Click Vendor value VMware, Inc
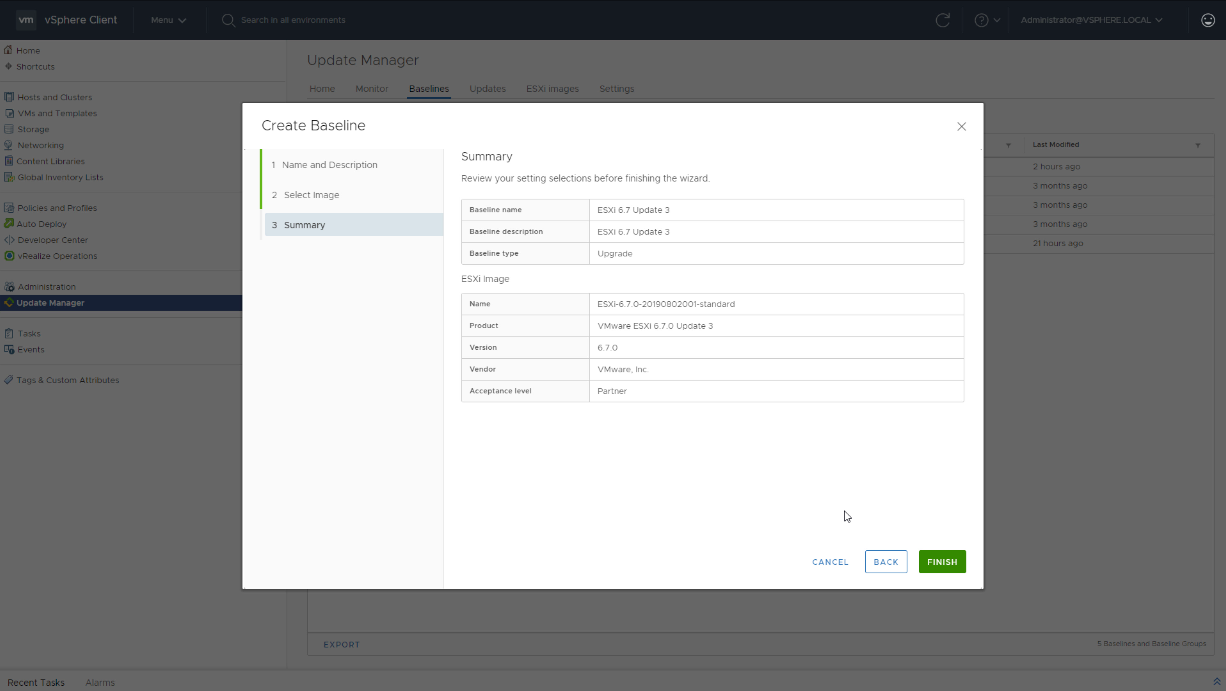 [622, 369]
